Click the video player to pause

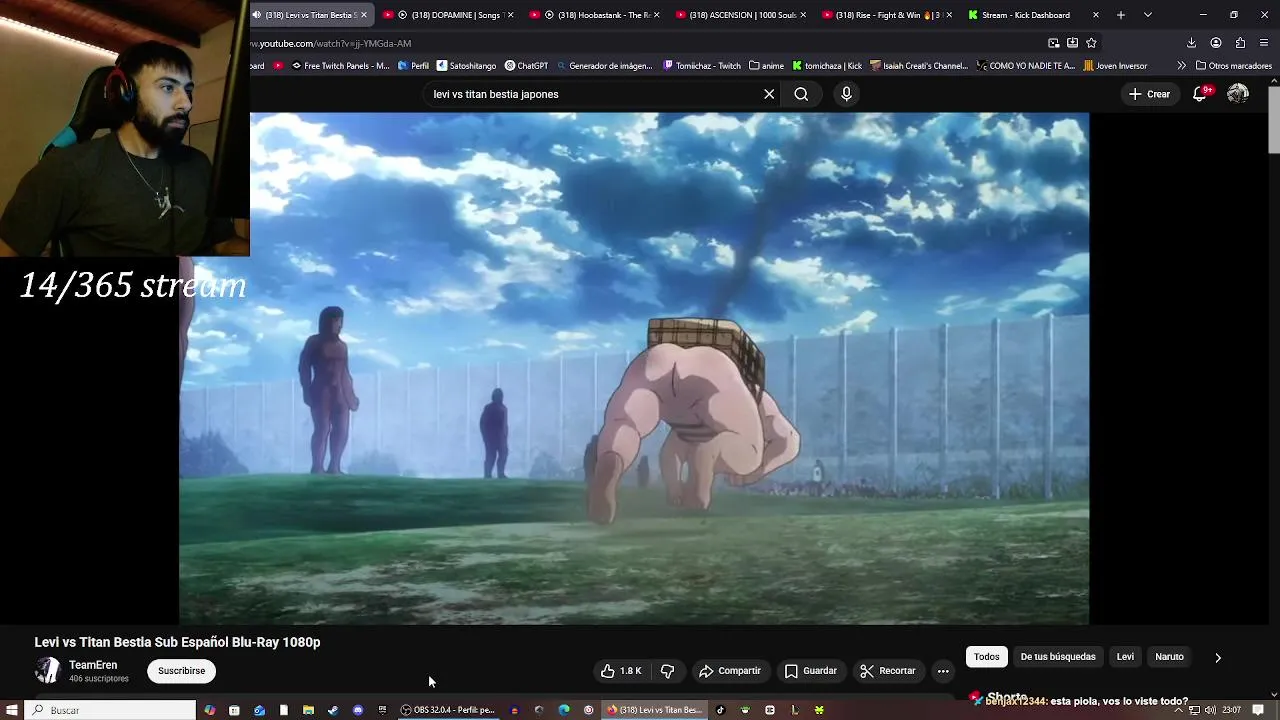click(634, 369)
